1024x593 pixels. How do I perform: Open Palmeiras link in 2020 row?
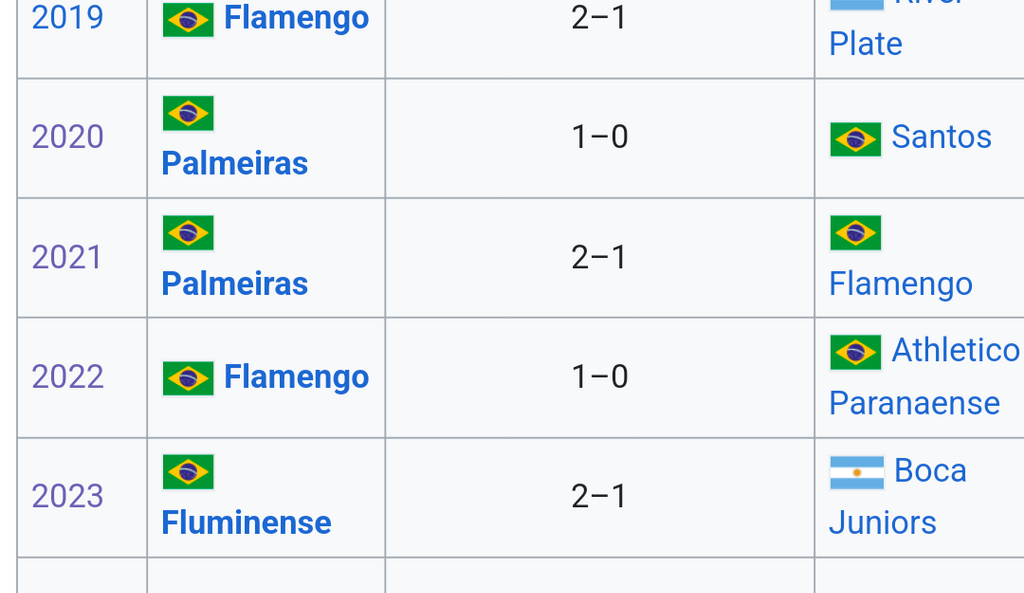(x=234, y=163)
